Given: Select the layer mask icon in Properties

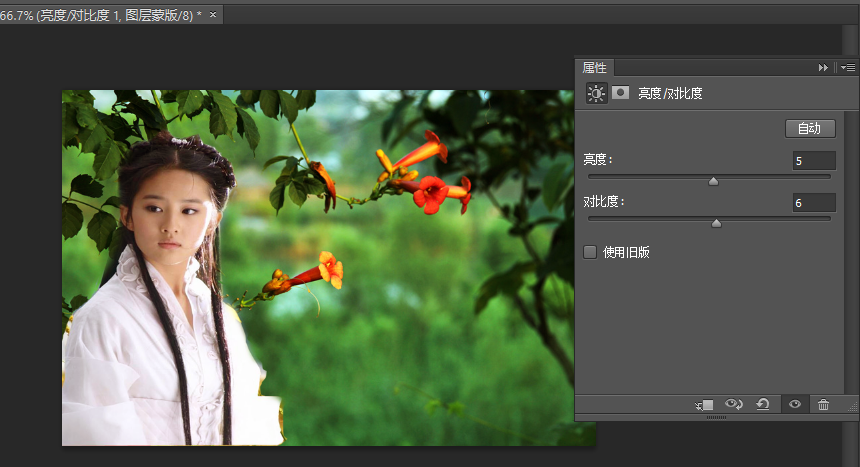Looking at the screenshot, I should [x=620, y=92].
